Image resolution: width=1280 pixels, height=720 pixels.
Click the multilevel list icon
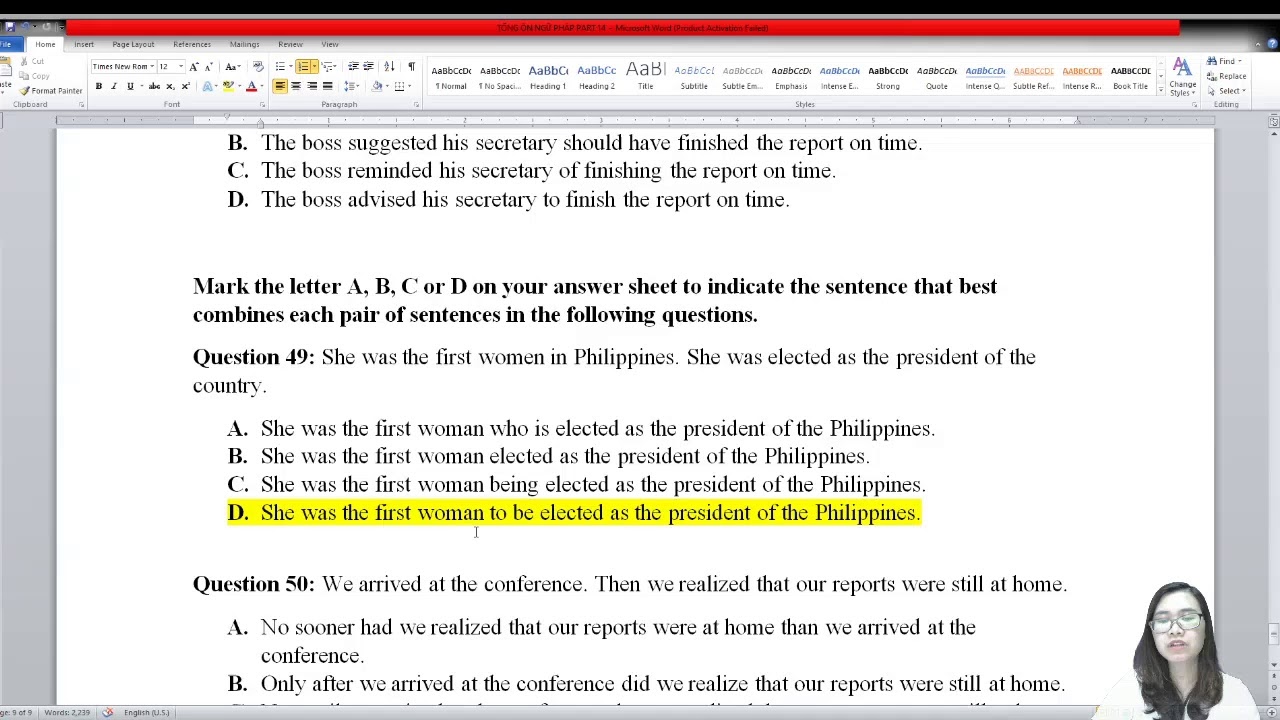click(x=327, y=66)
